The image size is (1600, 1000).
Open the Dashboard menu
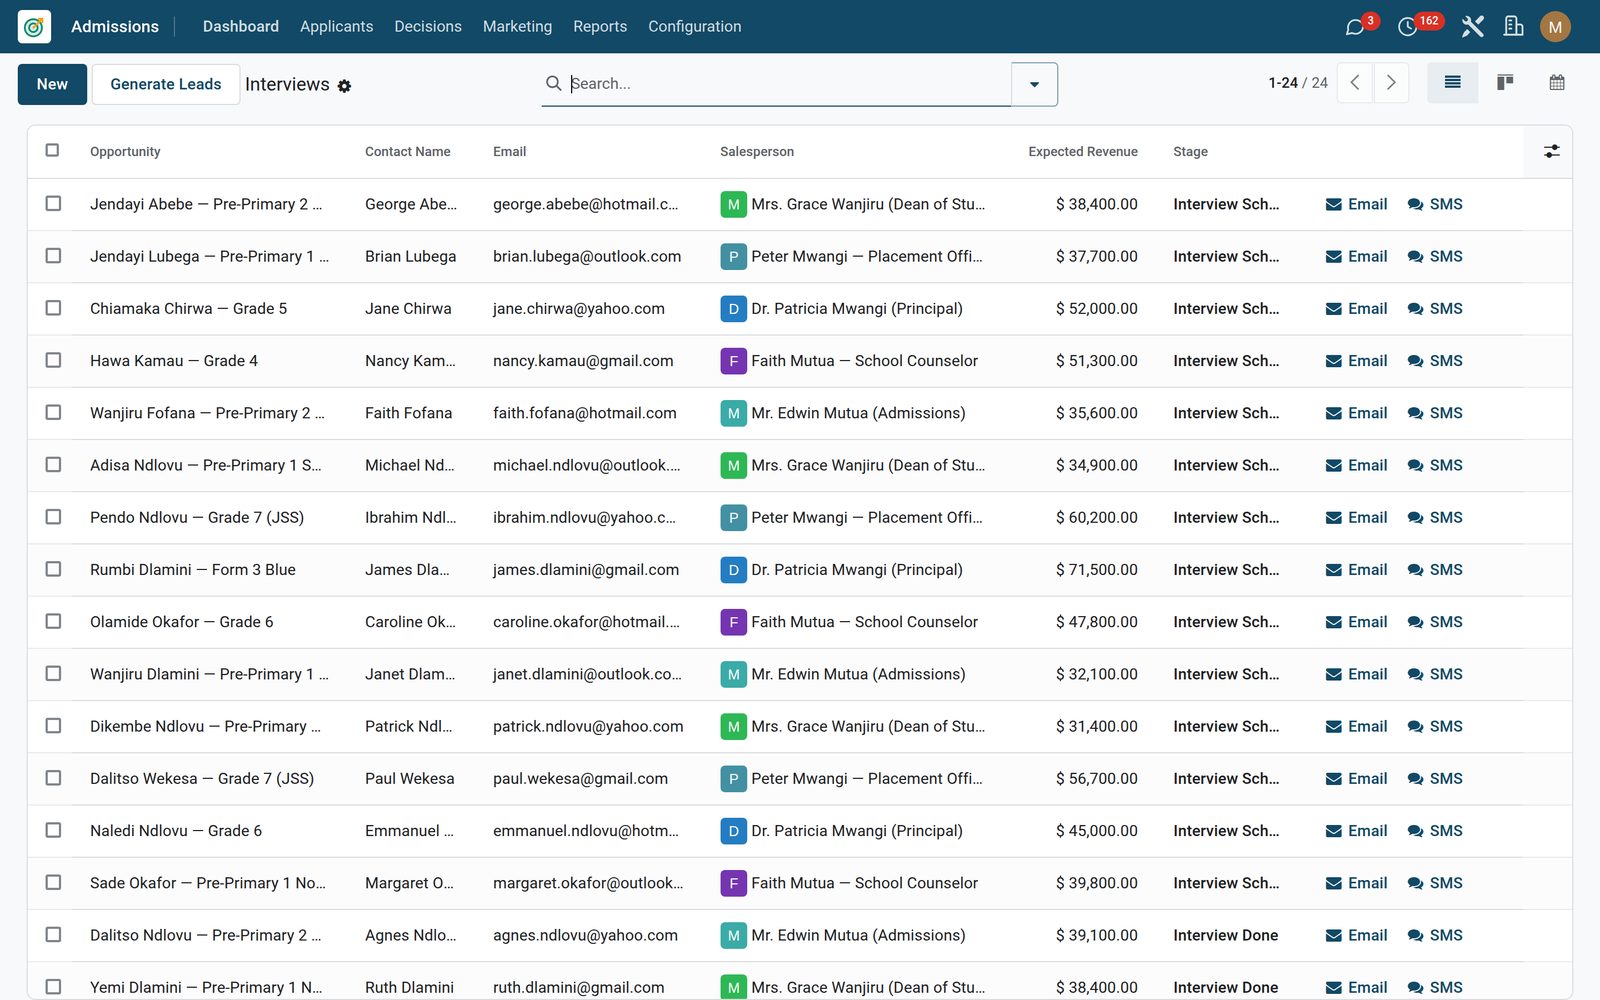(241, 27)
